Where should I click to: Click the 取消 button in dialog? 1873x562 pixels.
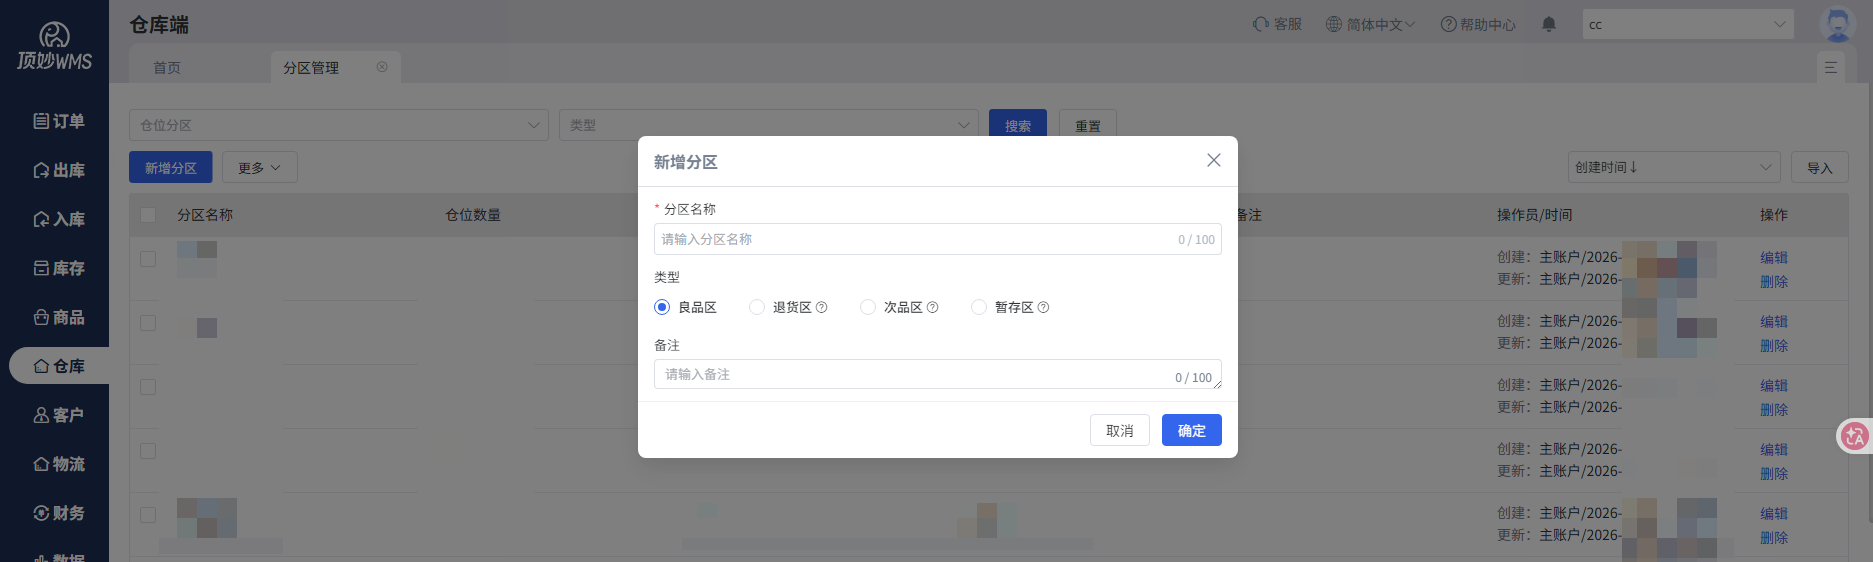click(x=1120, y=430)
